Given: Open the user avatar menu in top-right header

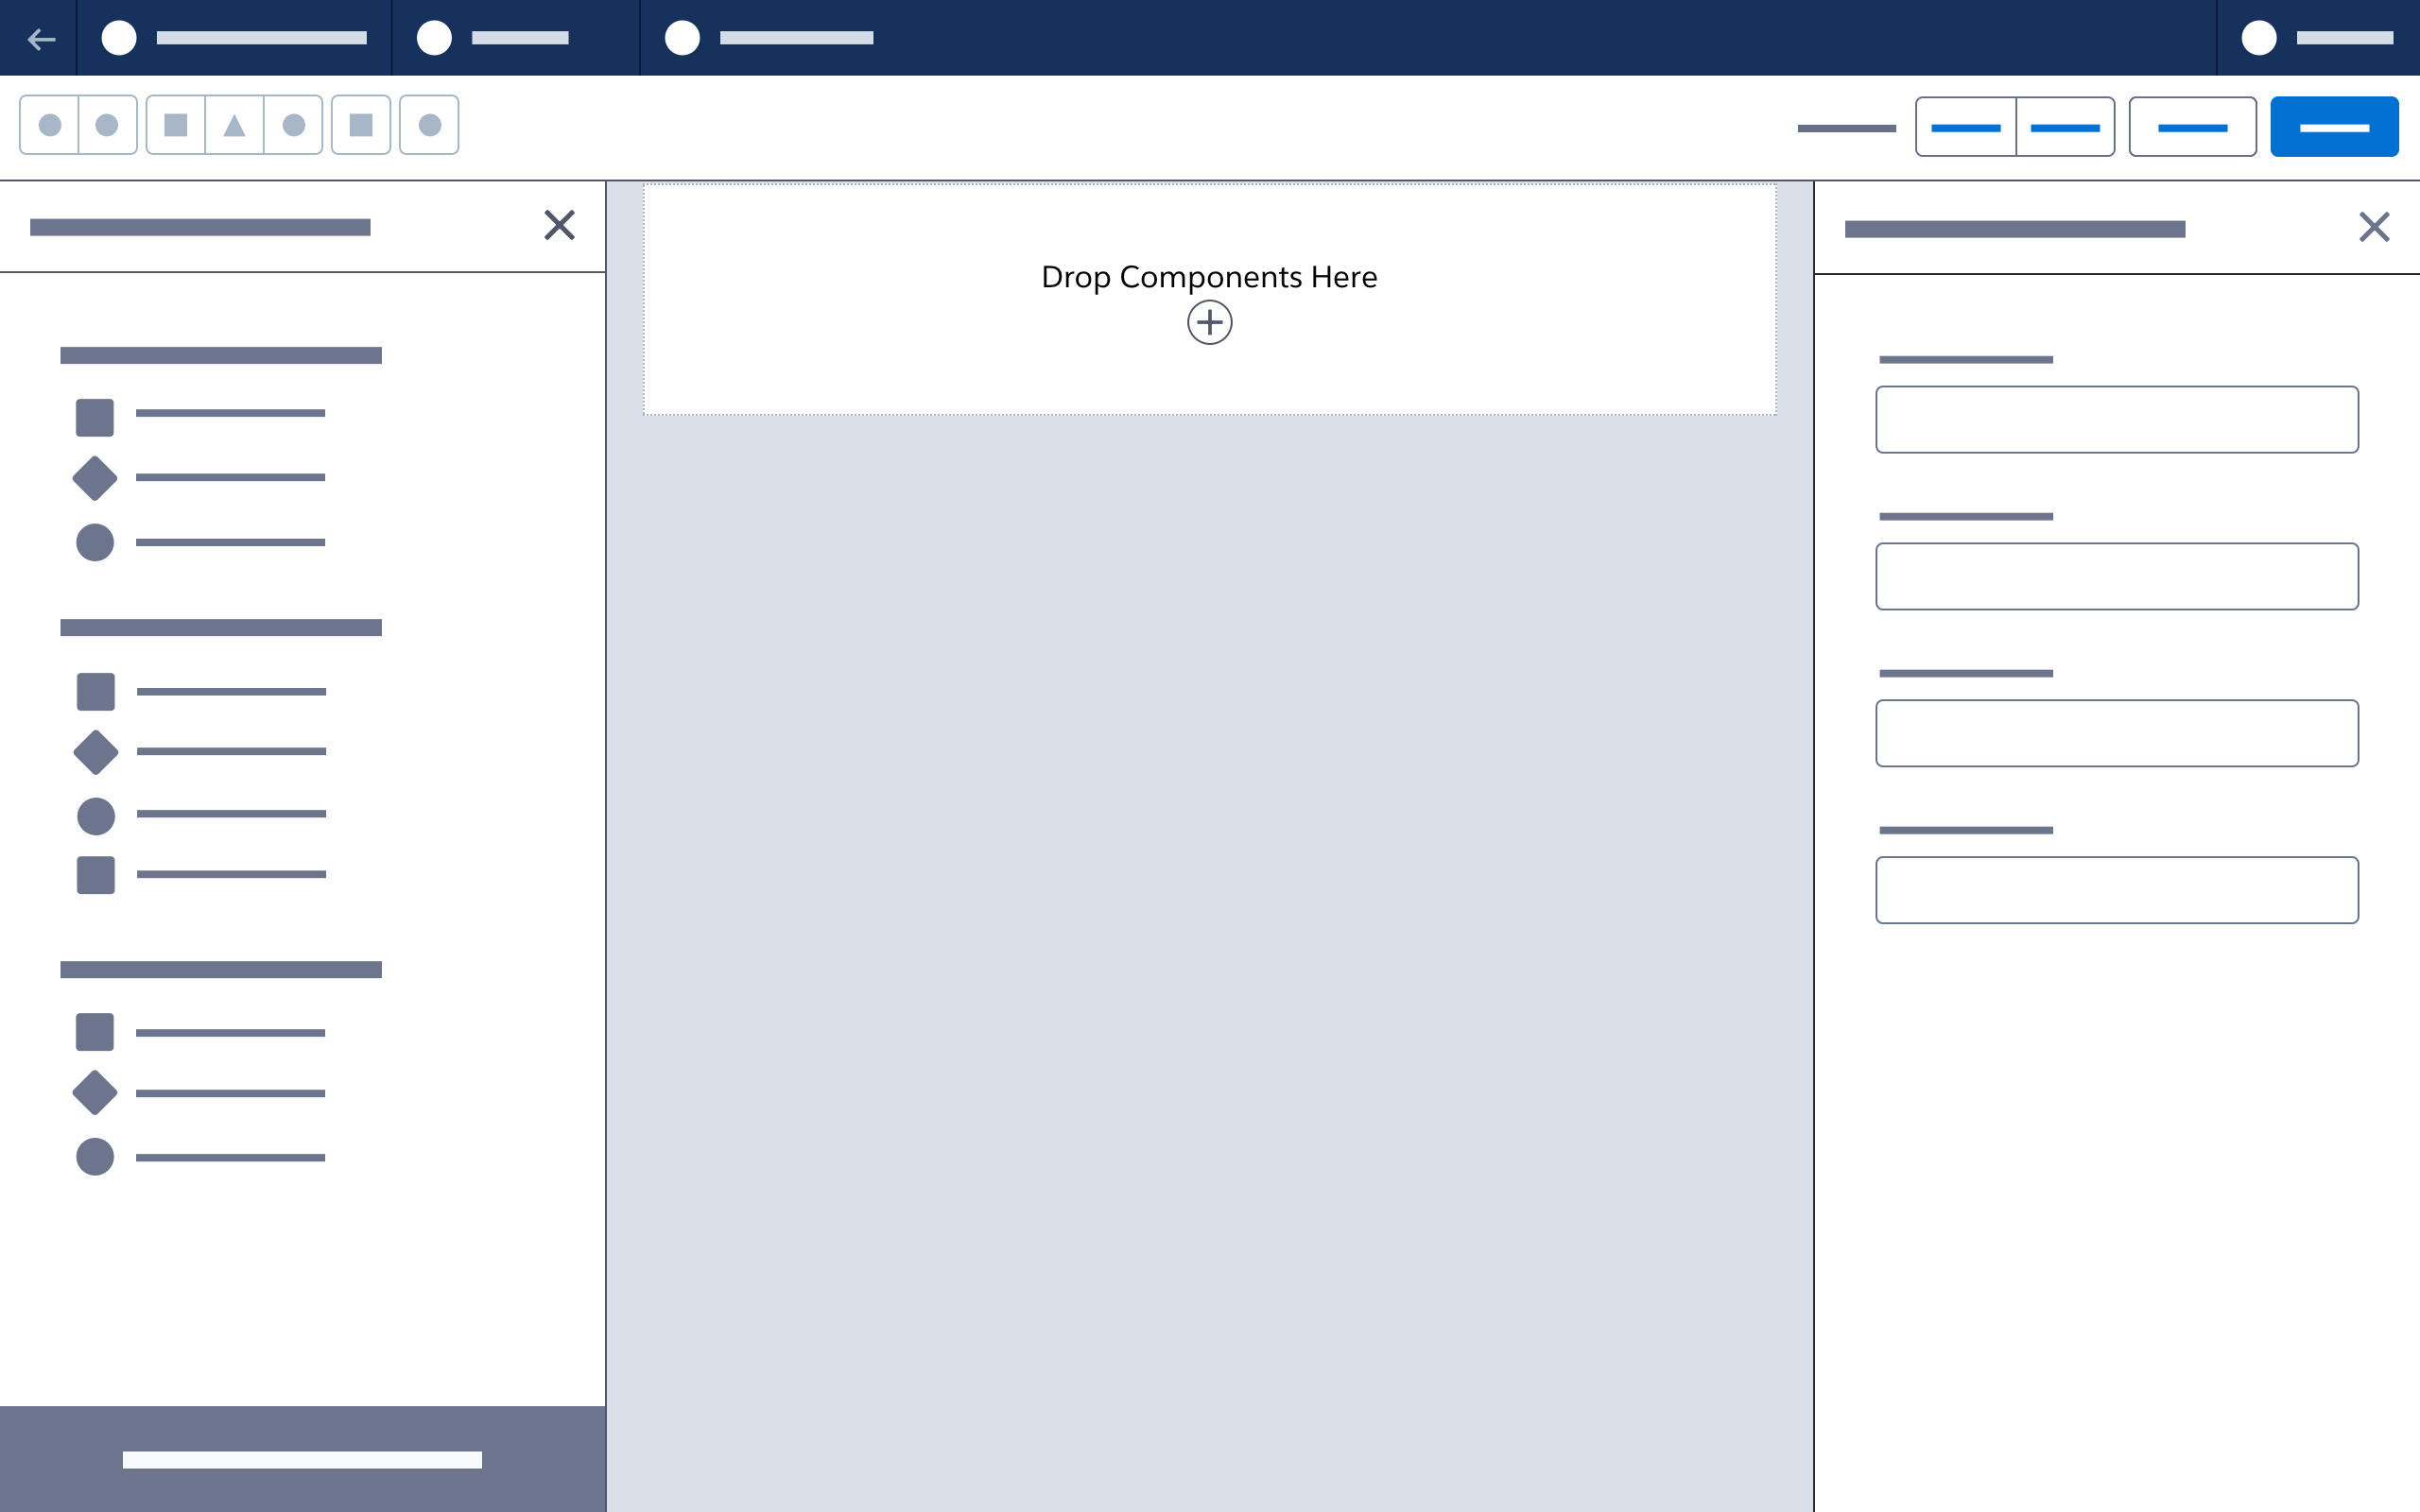Looking at the screenshot, I should click(x=2259, y=38).
